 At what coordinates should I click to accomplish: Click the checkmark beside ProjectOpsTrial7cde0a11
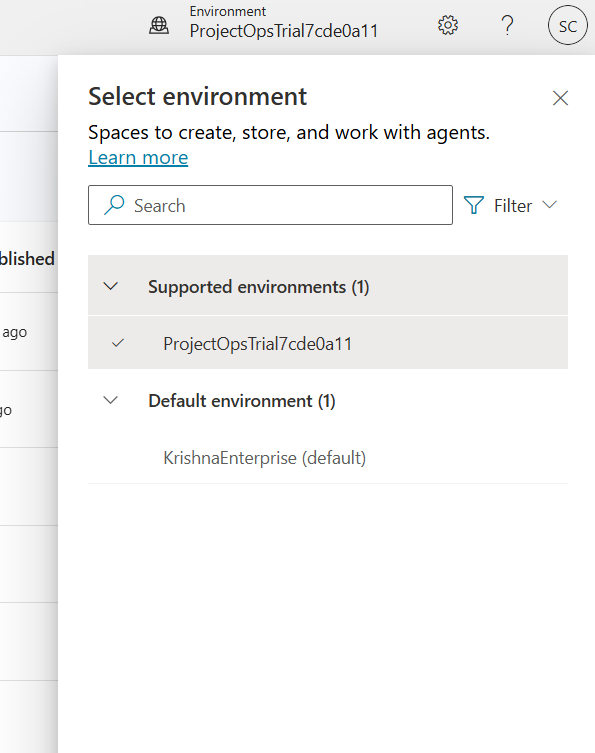click(x=118, y=343)
